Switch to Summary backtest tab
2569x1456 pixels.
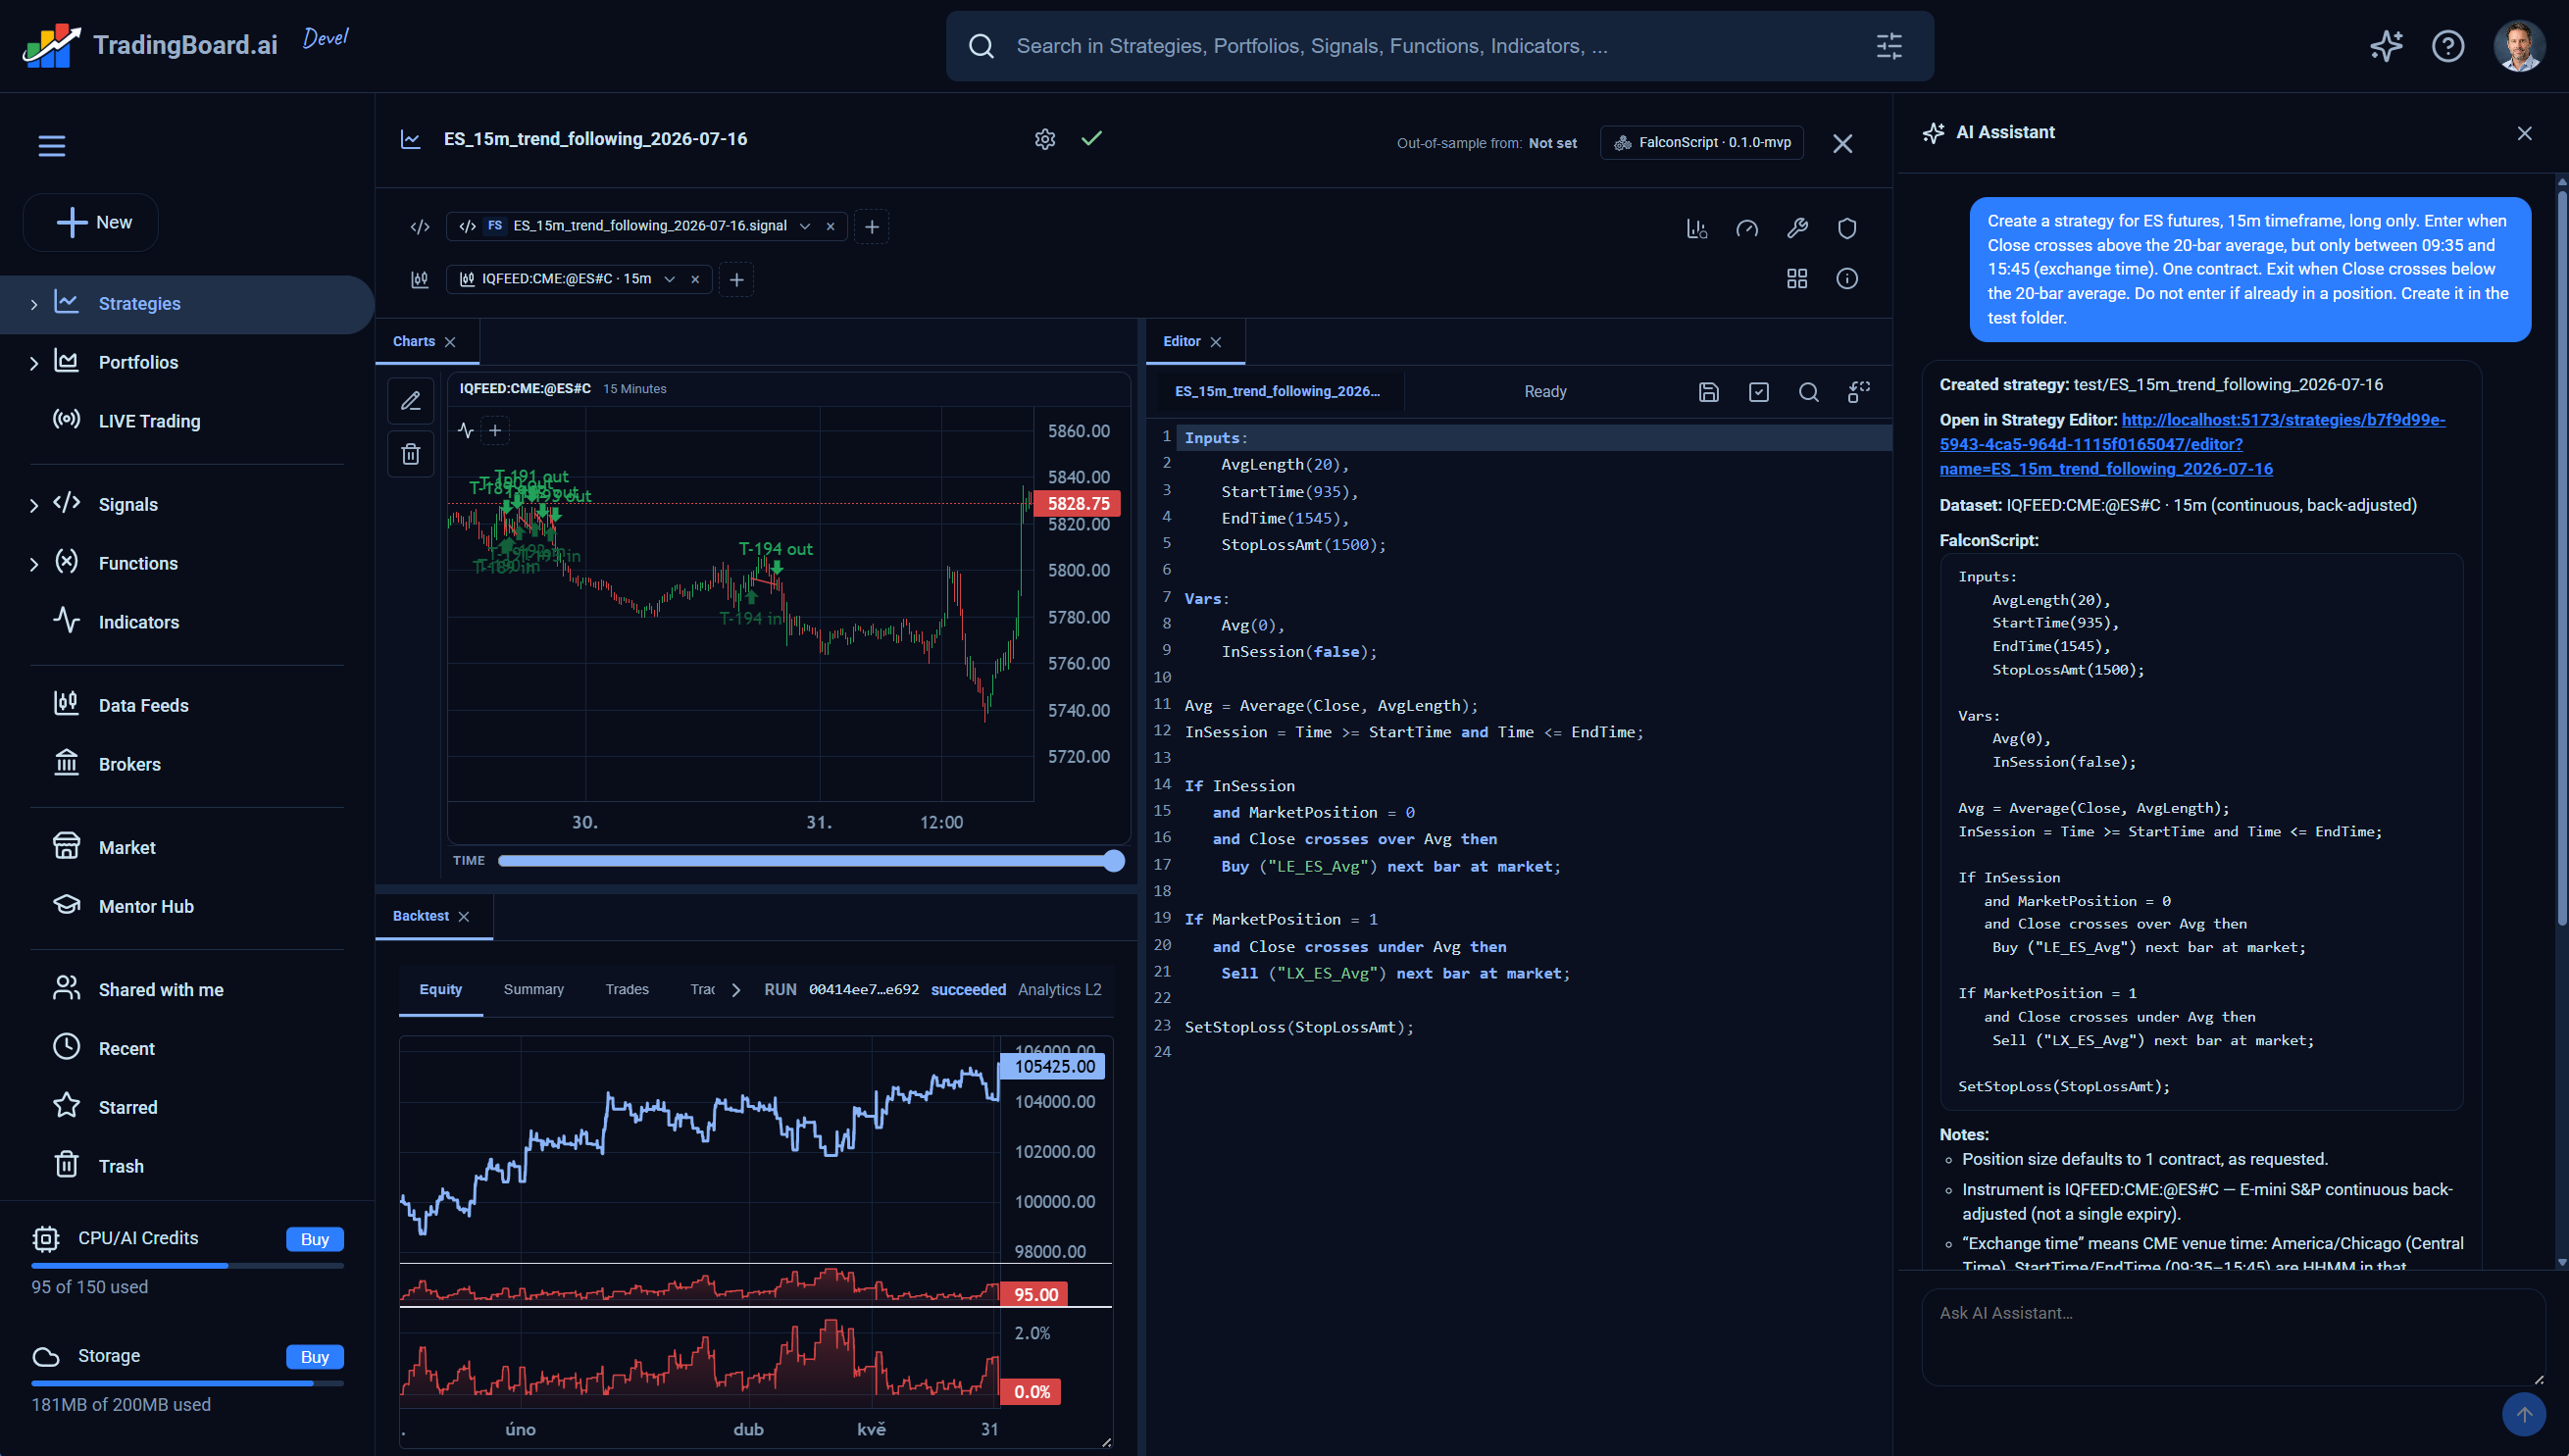tap(533, 989)
